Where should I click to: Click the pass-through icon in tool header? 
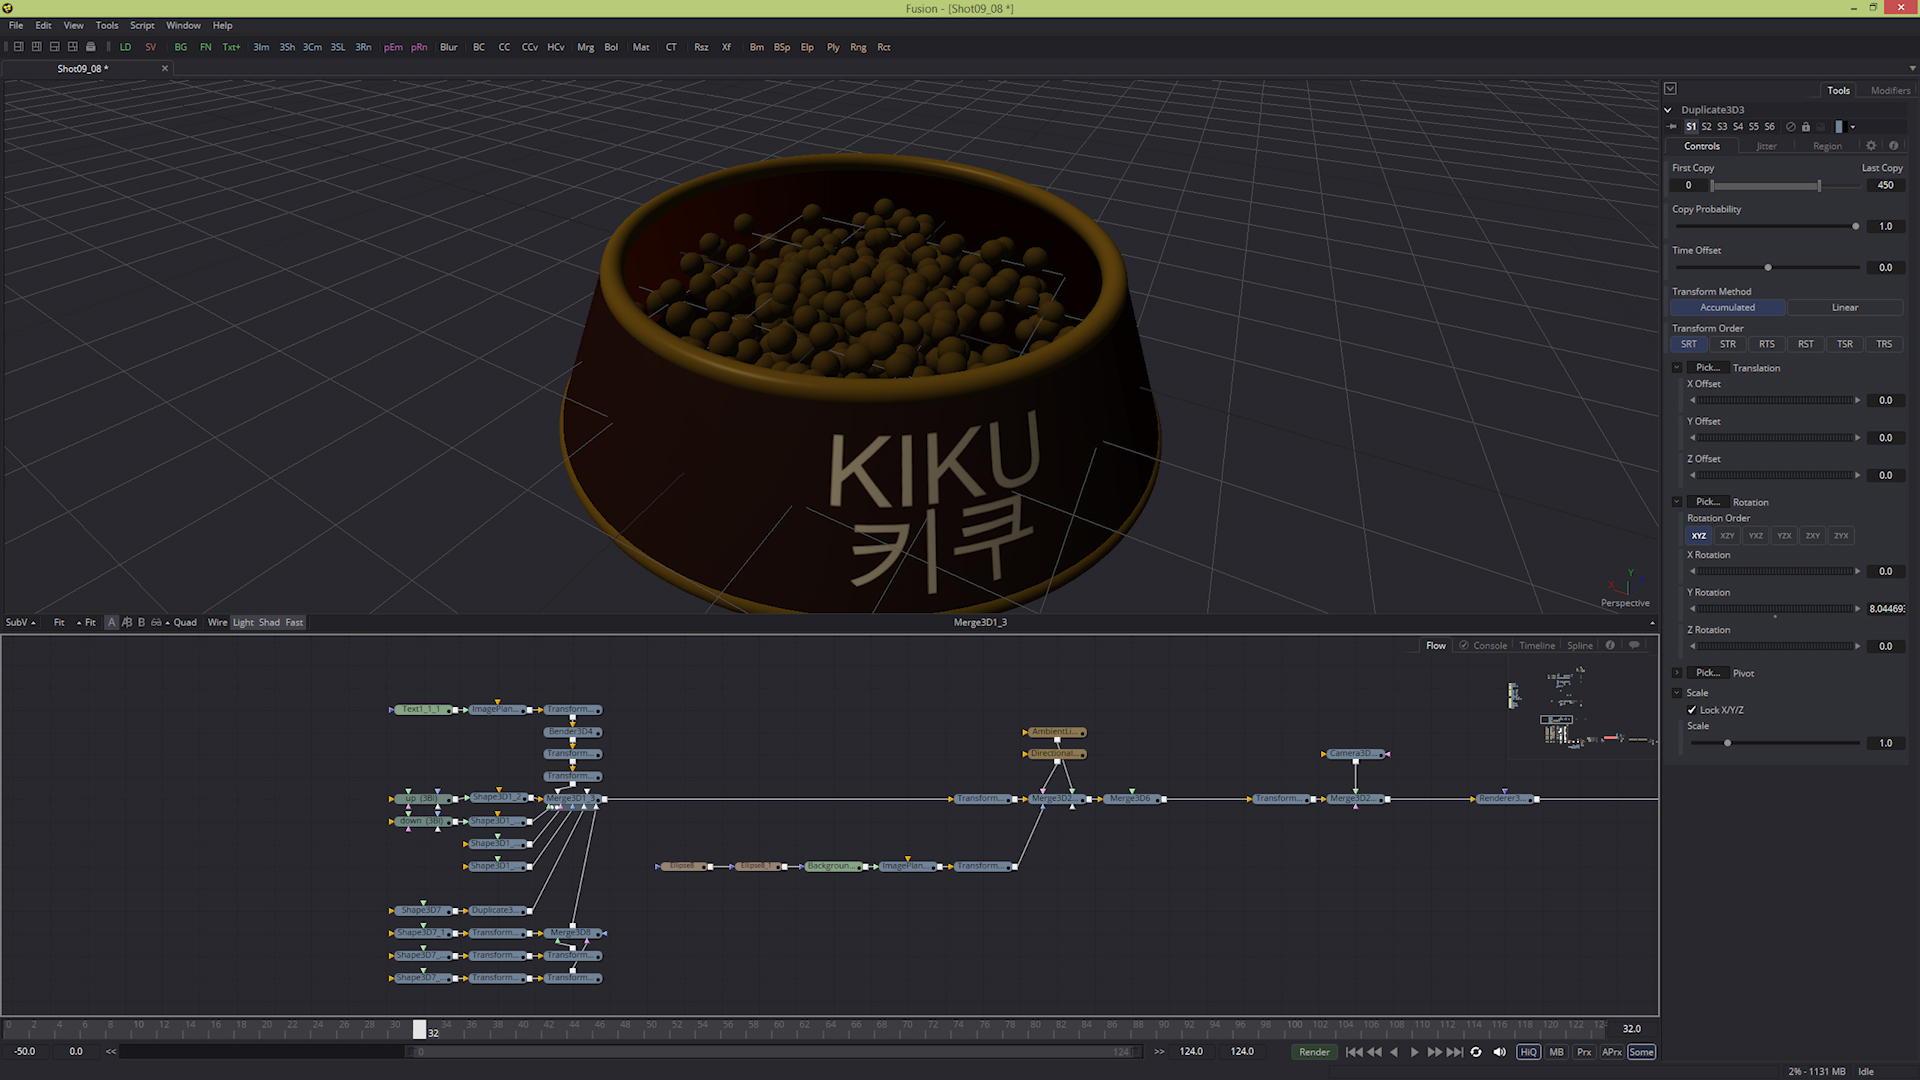click(1790, 127)
